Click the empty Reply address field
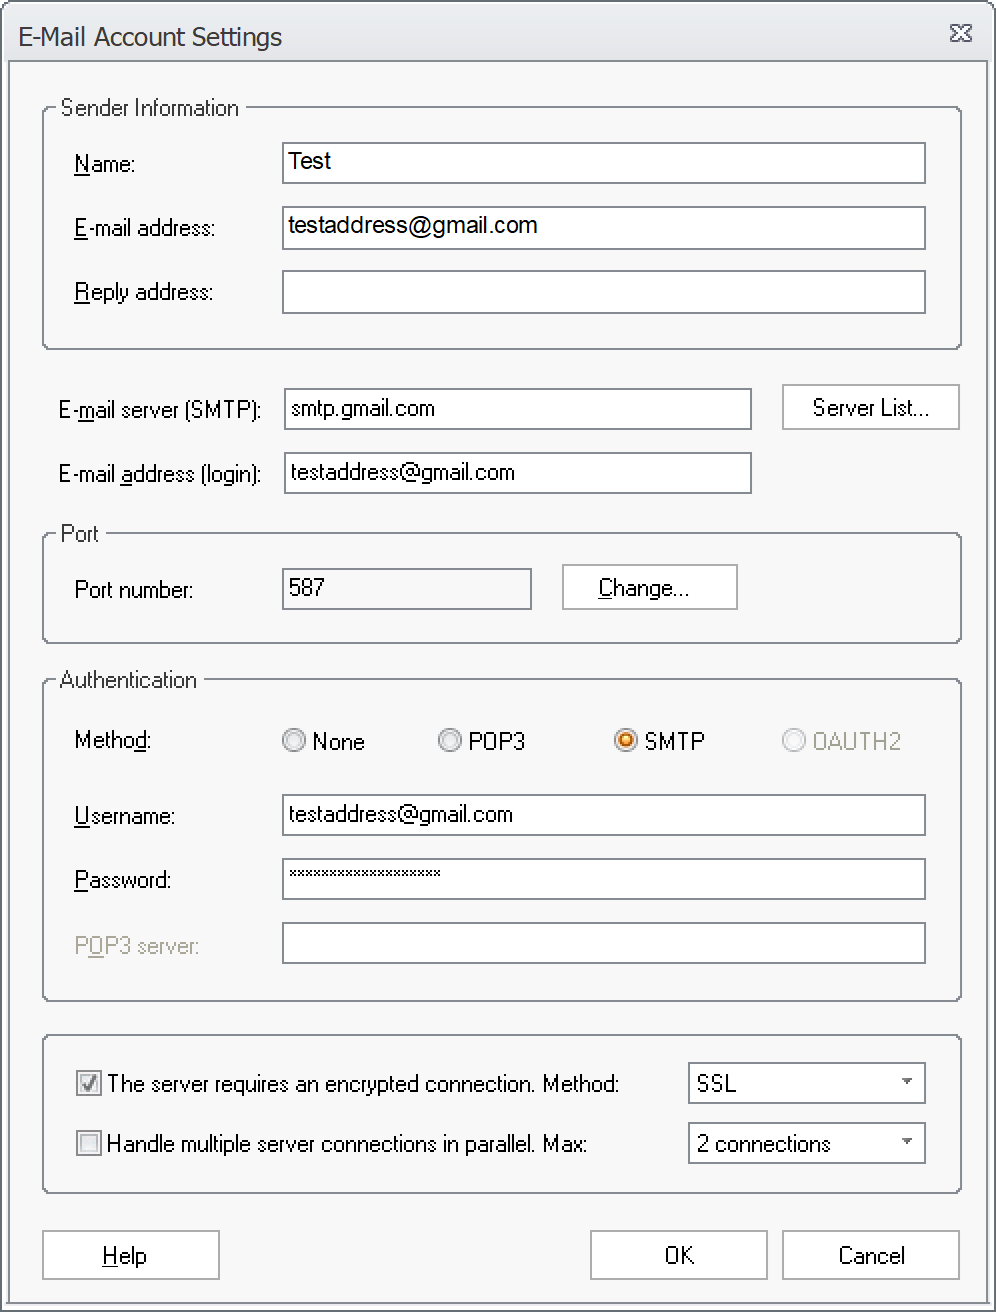This screenshot has height=1312, width=996. tap(602, 291)
